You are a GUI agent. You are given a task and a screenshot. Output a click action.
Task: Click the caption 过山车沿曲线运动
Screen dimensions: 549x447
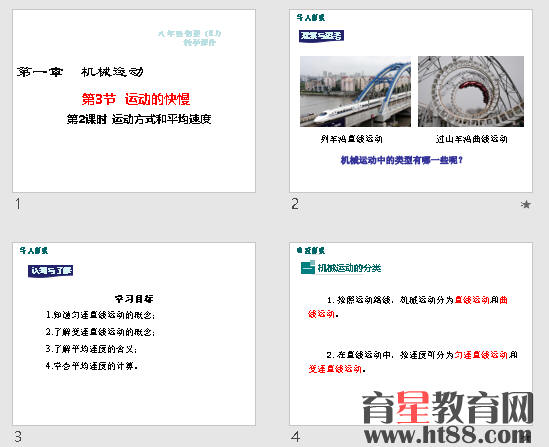(472, 139)
